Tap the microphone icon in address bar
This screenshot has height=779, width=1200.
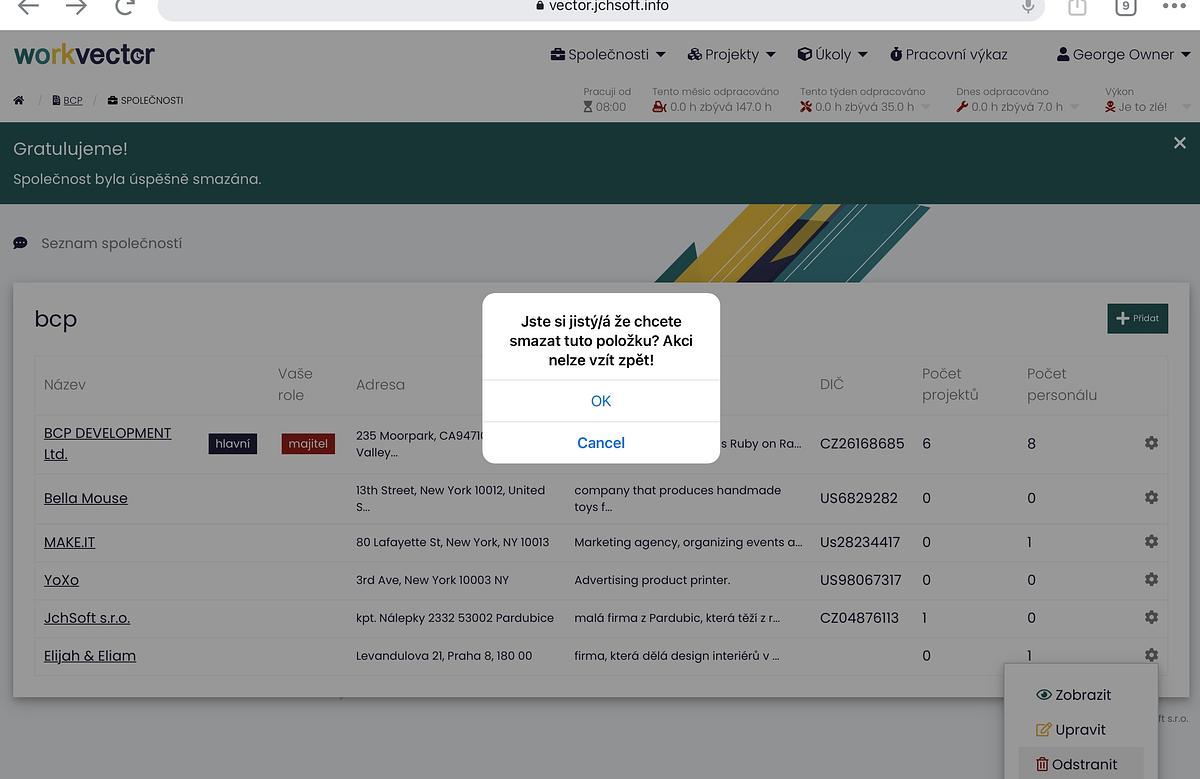click(1027, 7)
